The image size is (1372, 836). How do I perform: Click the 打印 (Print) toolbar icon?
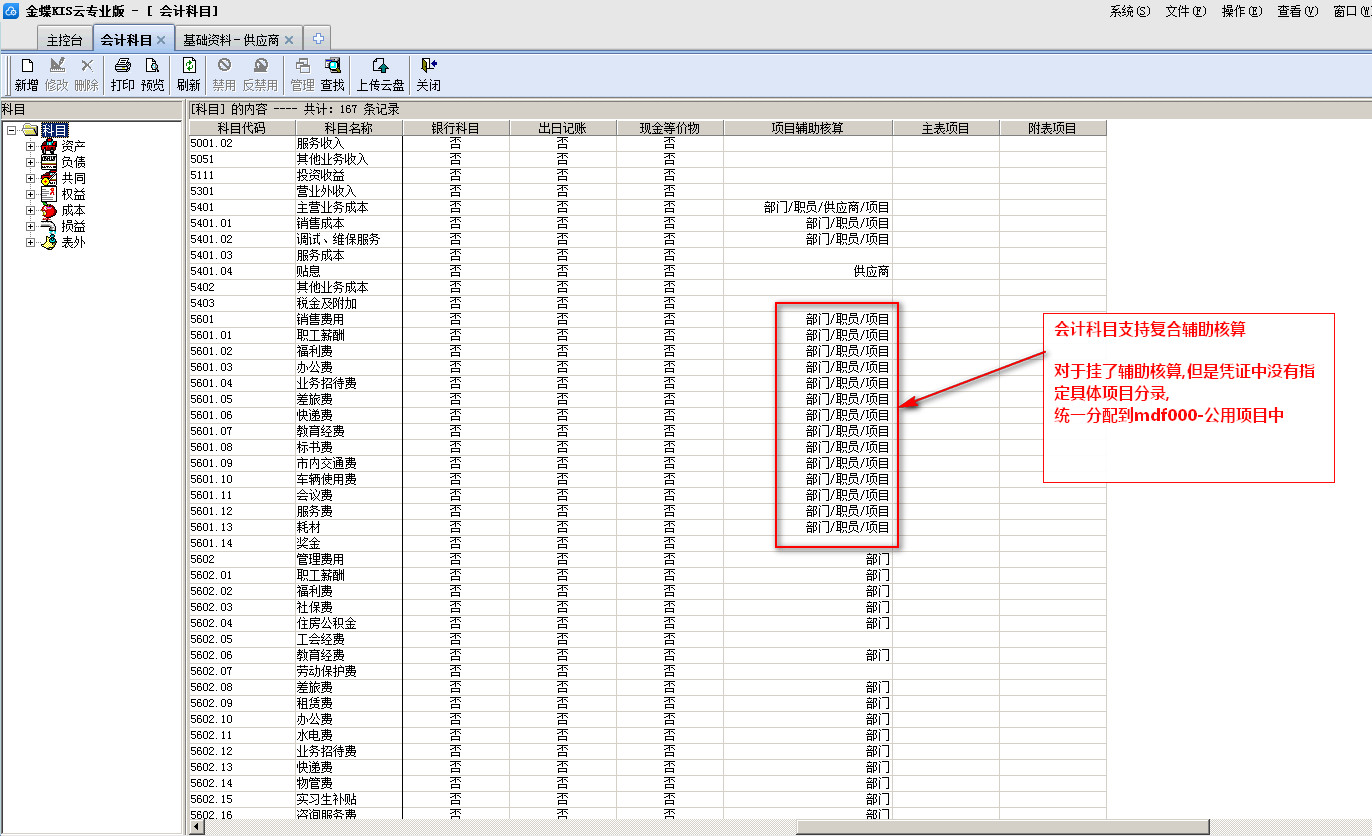point(122,67)
